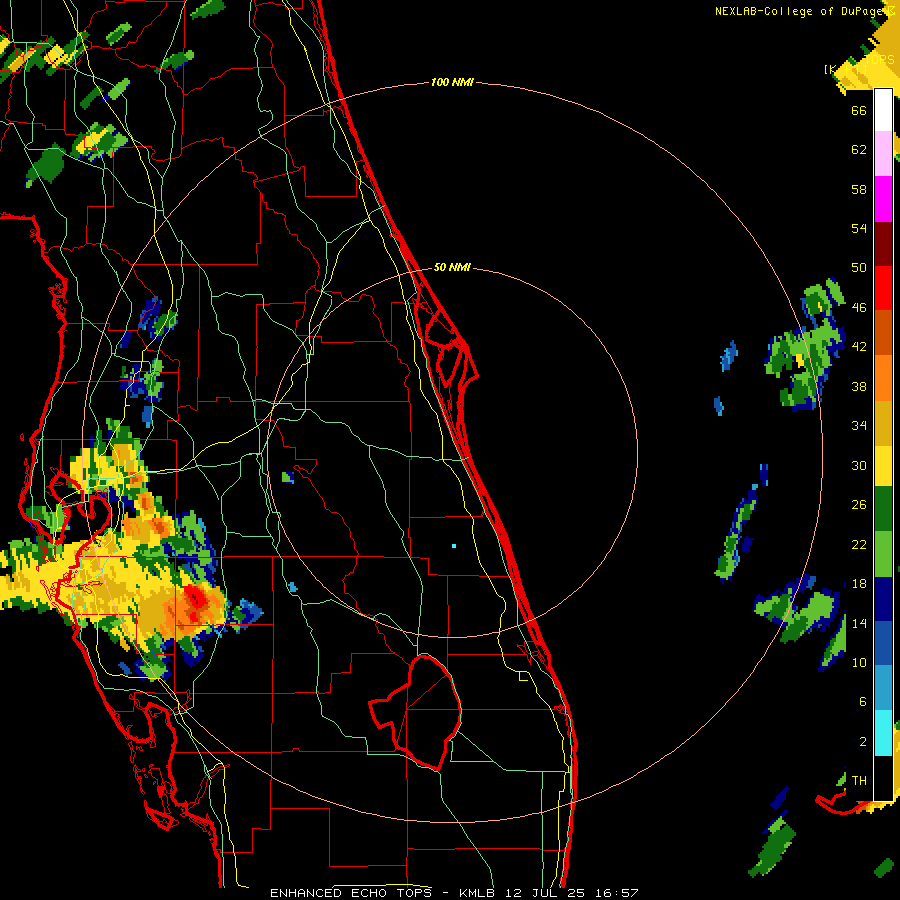Screen dimensions: 900x900
Task: Click the "54" legend value
Action: pyautogui.click(x=859, y=228)
